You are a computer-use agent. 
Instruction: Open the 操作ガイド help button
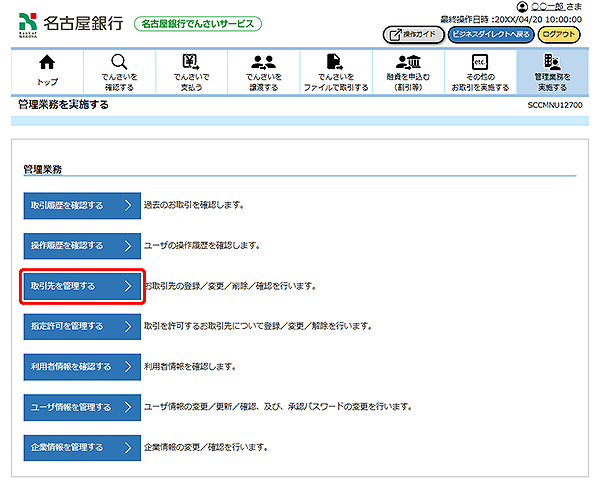click(412, 34)
